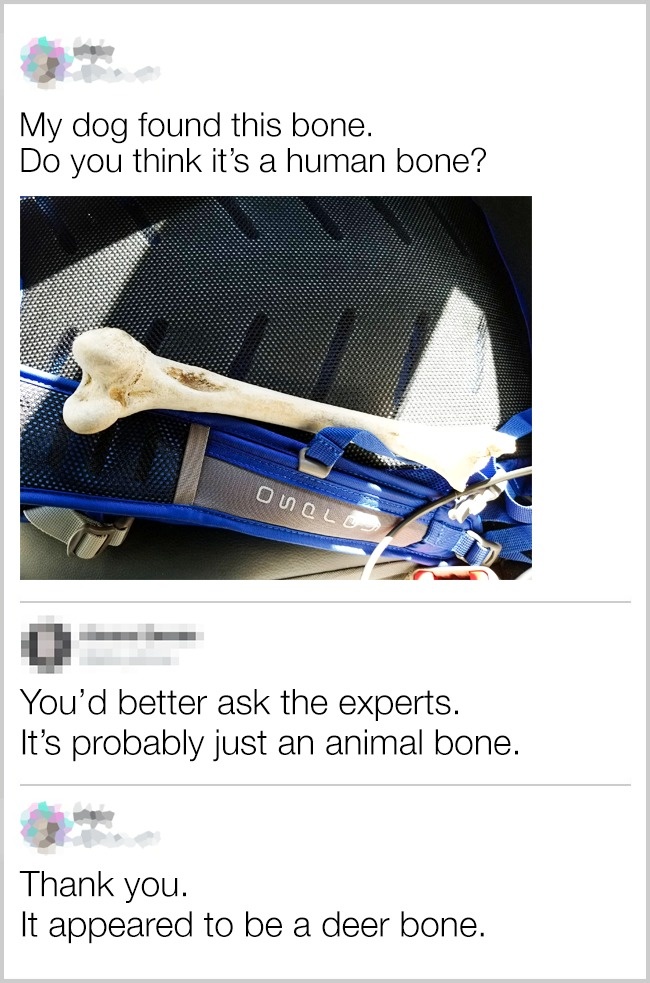Open the bone photo attachment
The height and width of the screenshot is (983, 650).
[x=276, y=387]
